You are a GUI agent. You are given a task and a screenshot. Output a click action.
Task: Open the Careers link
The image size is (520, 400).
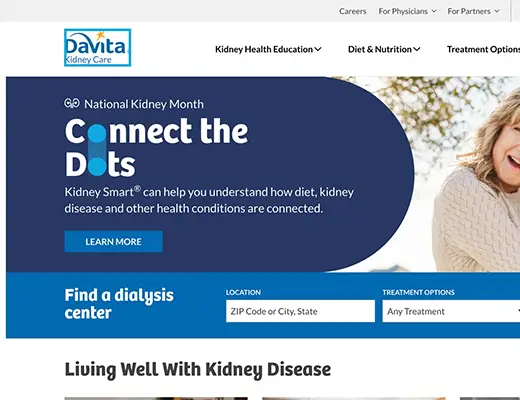pos(352,11)
